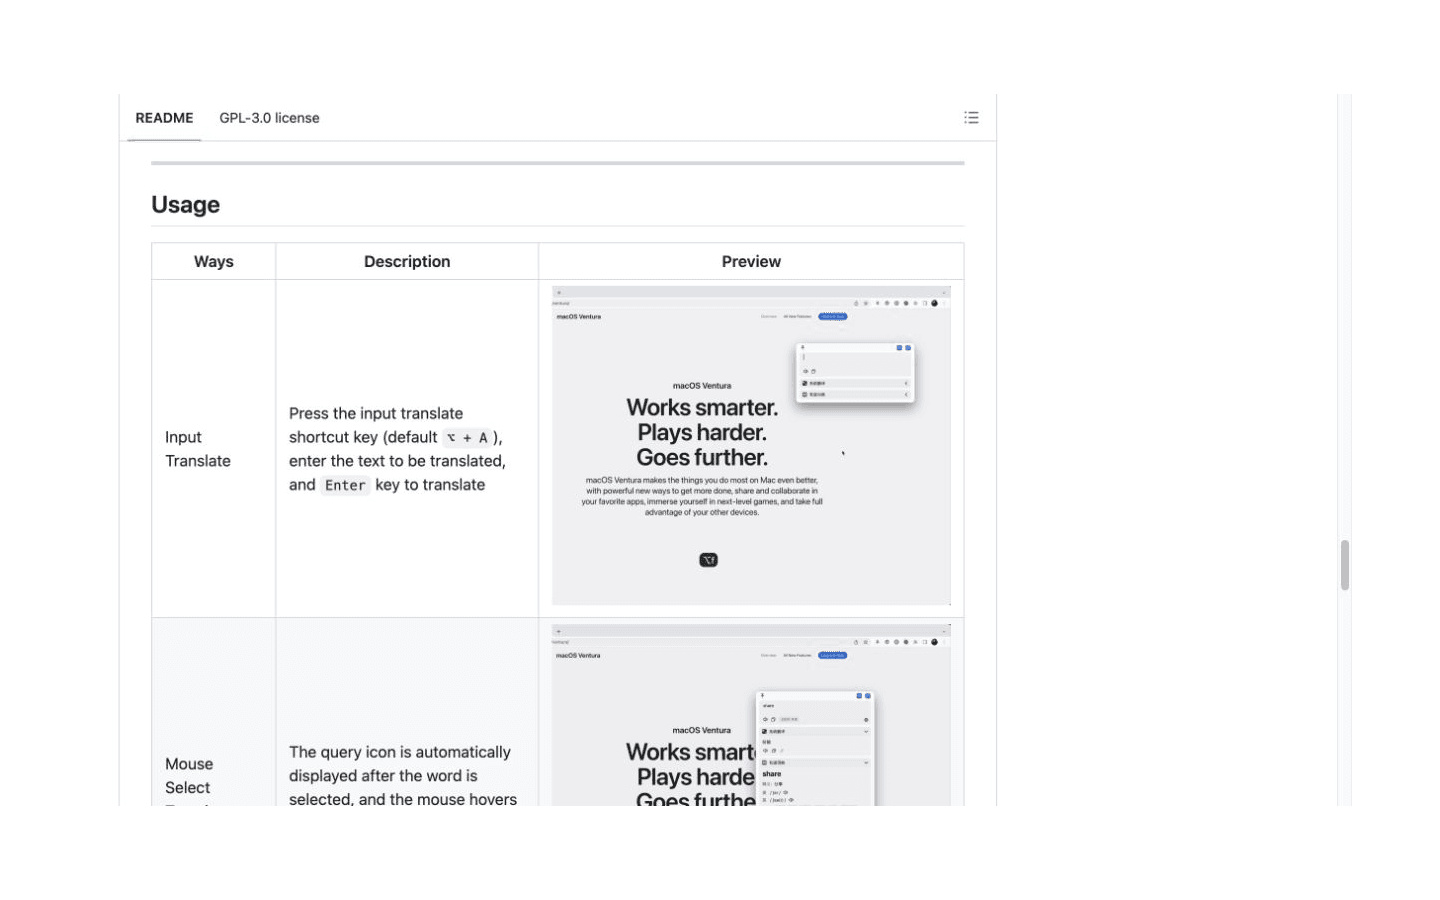The image size is (1440, 900).
Task: Click the Preview column header
Action: click(751, 262)
